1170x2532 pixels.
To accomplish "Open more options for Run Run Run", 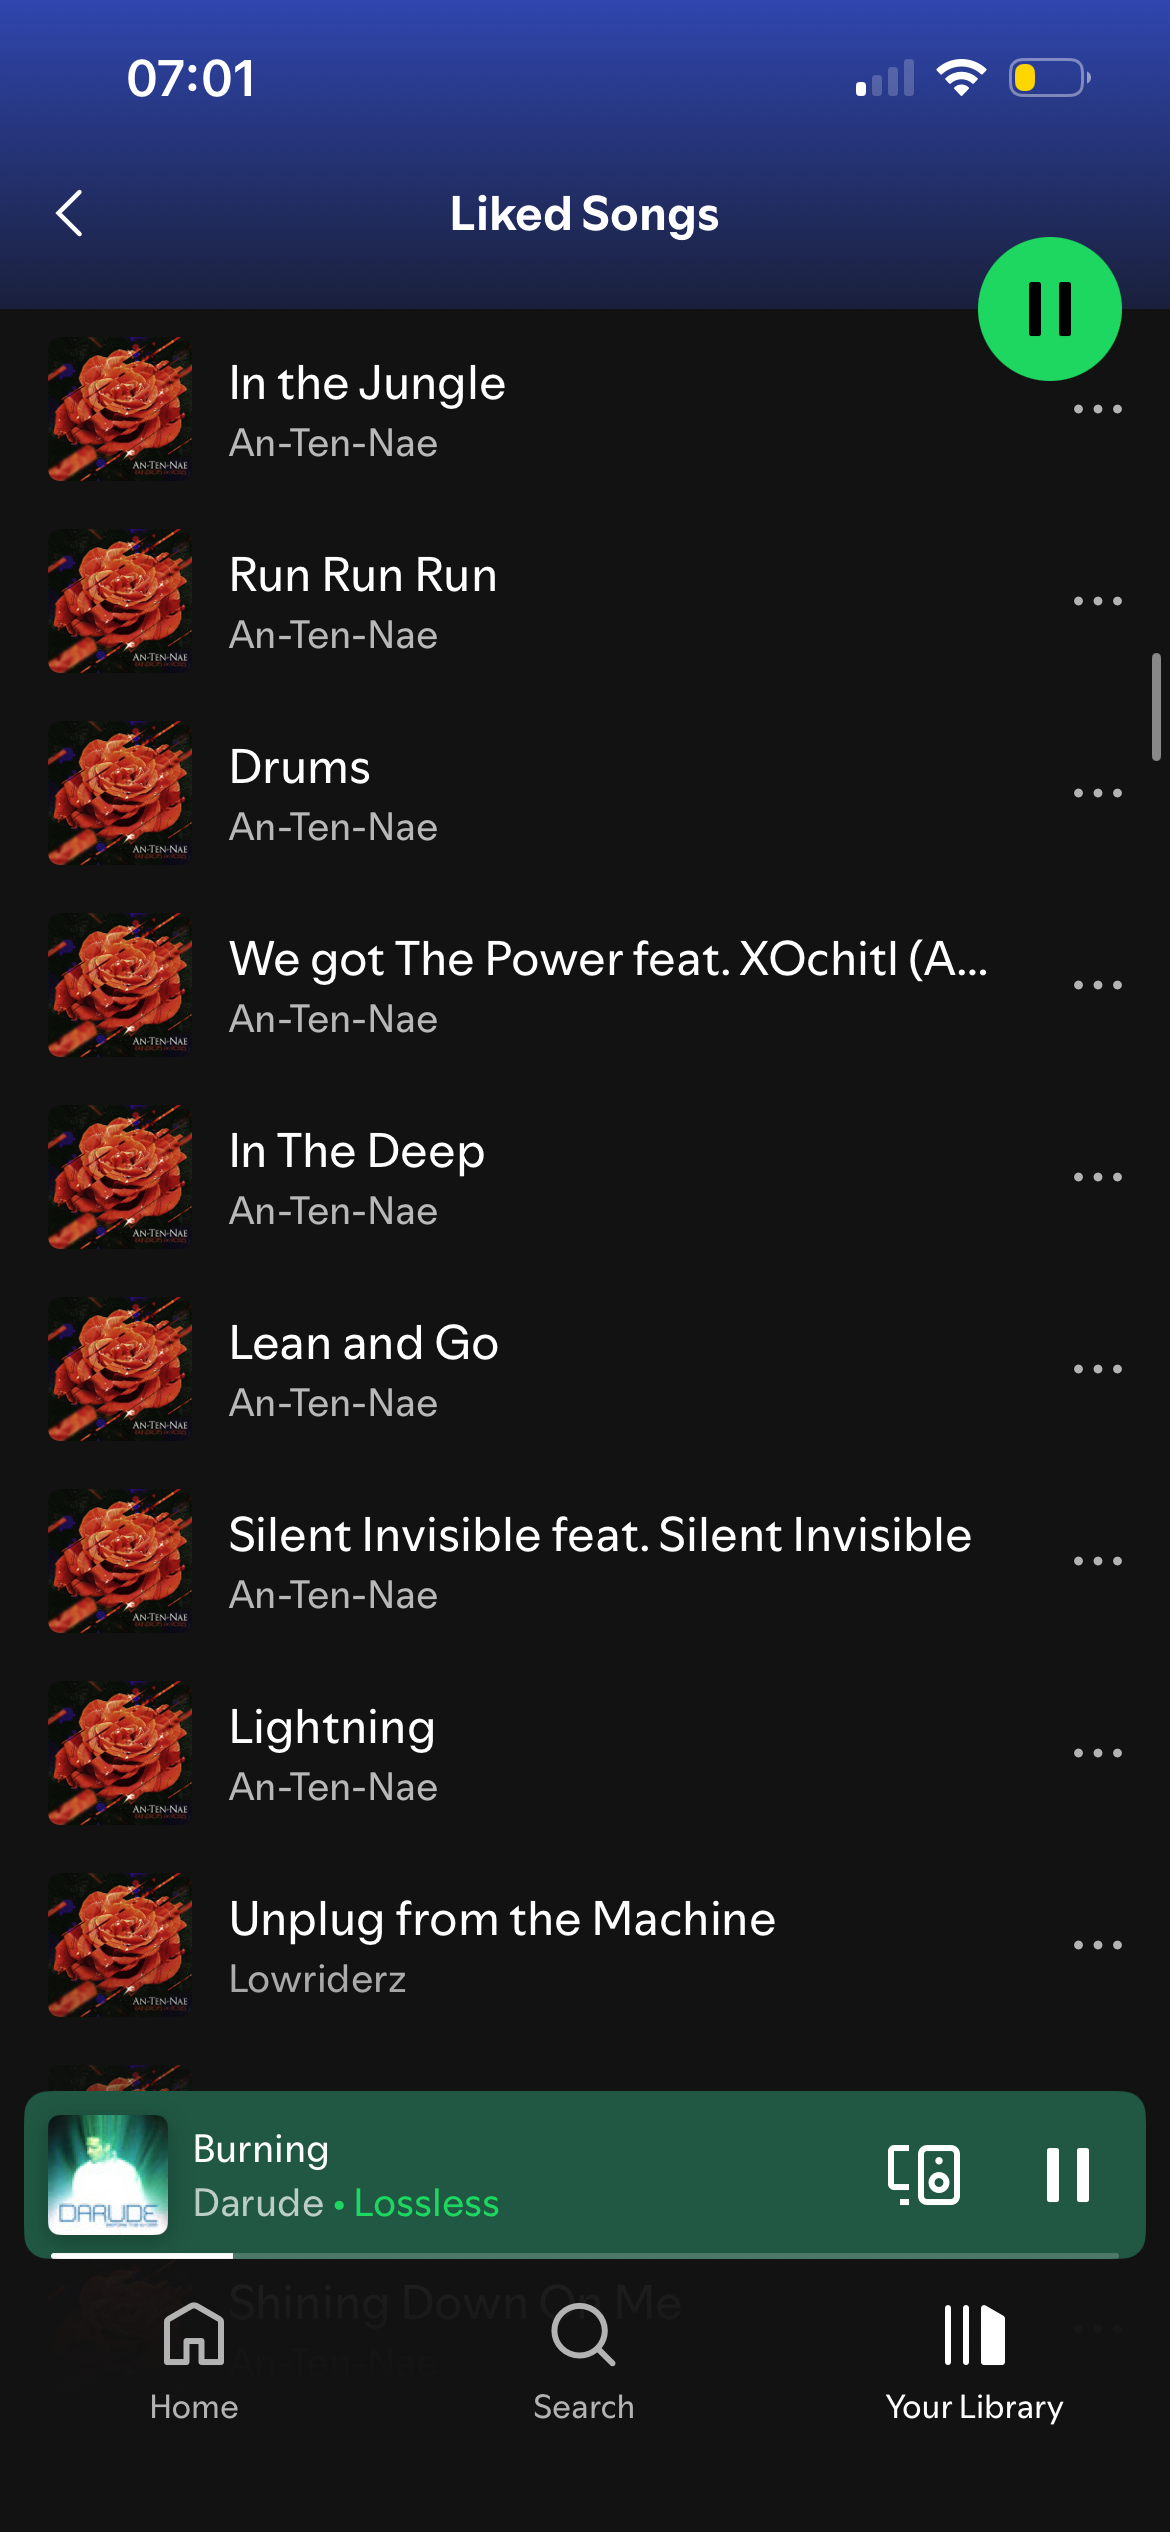I will tap(1097, 601).
